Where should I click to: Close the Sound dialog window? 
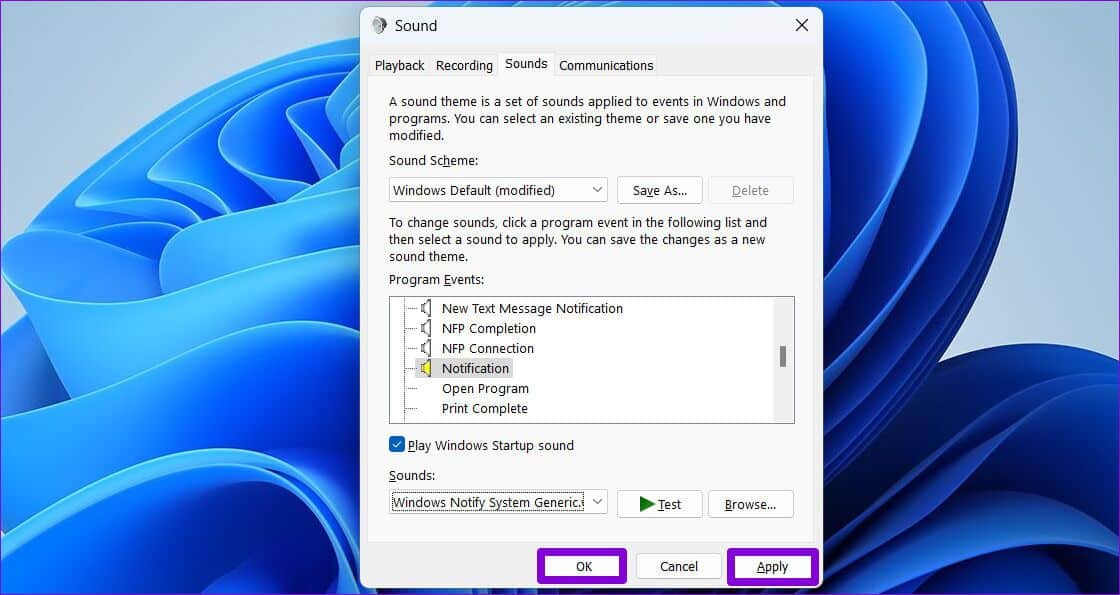(801, 26)
